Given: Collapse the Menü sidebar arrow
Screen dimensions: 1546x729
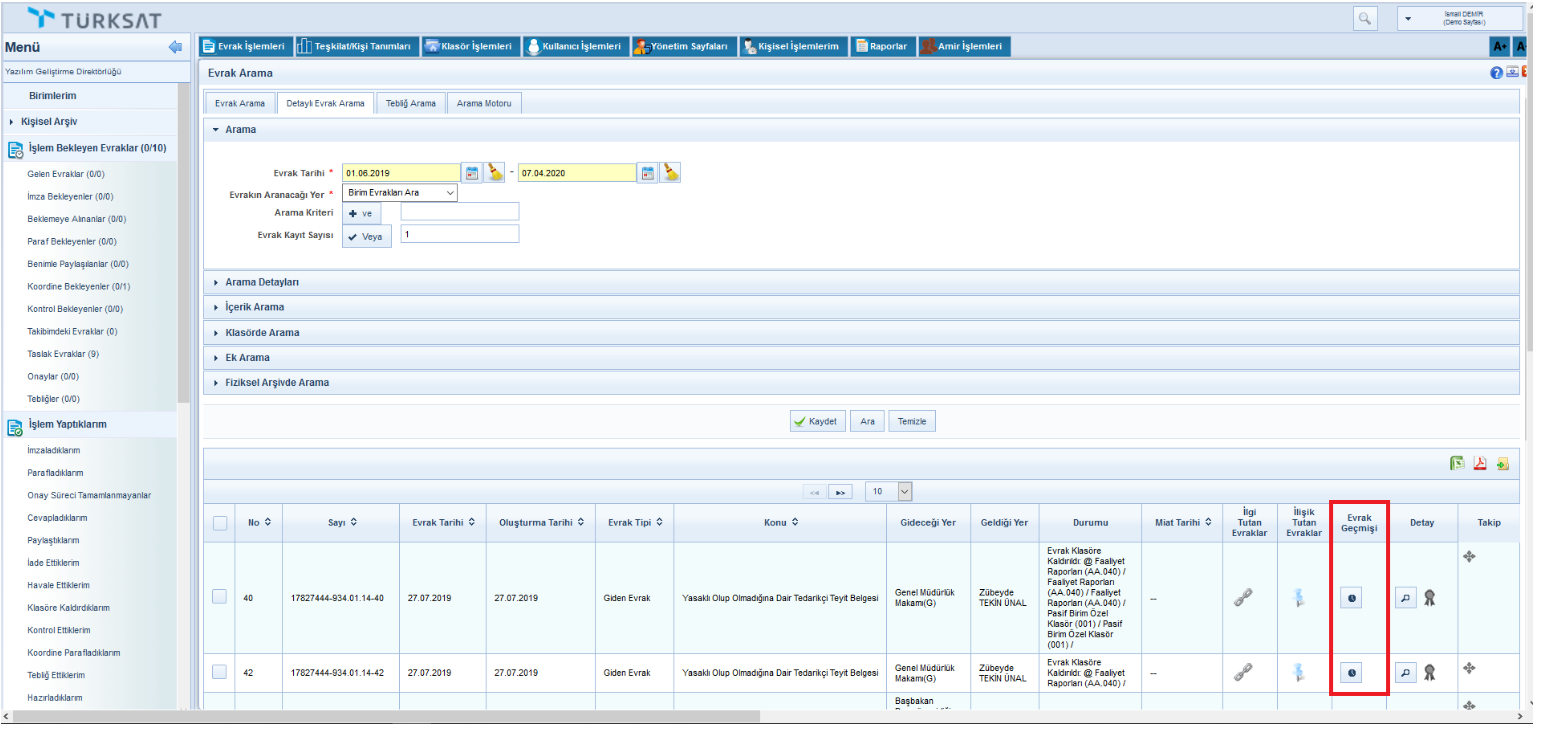Looking at the screenshot, I should 175,47.
